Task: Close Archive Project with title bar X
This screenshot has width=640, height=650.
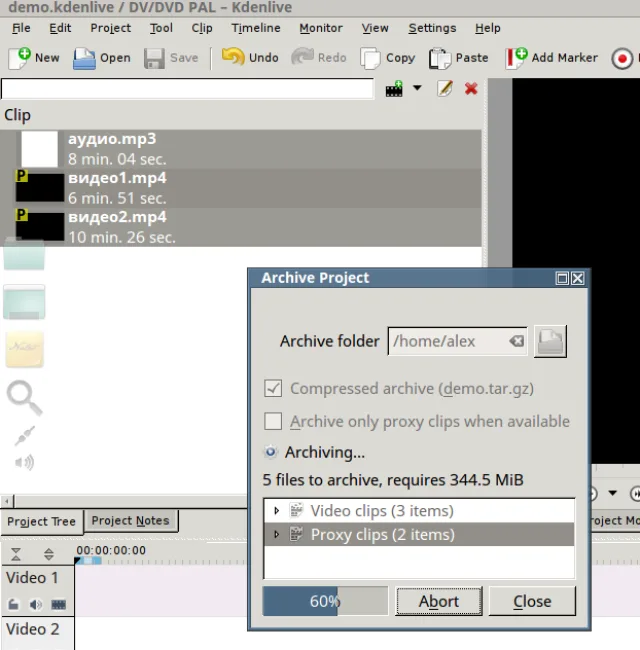Action: (x=577, y=278)
